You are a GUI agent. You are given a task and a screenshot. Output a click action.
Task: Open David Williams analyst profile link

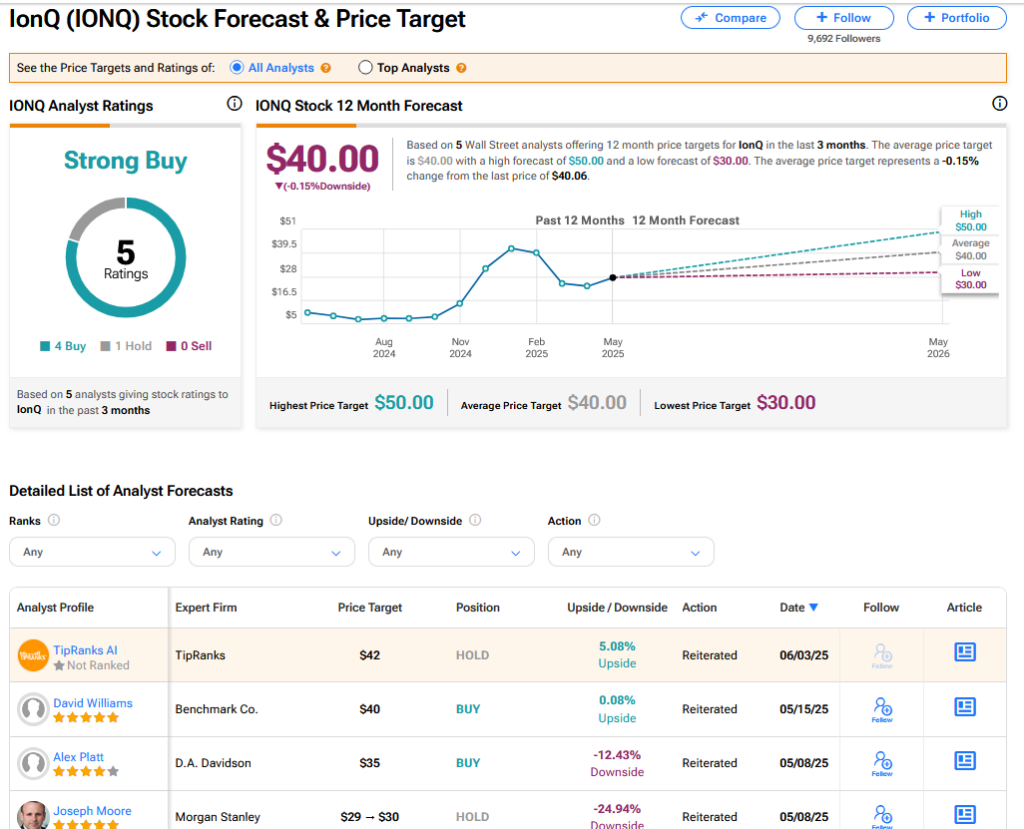(x=93, y=703)
